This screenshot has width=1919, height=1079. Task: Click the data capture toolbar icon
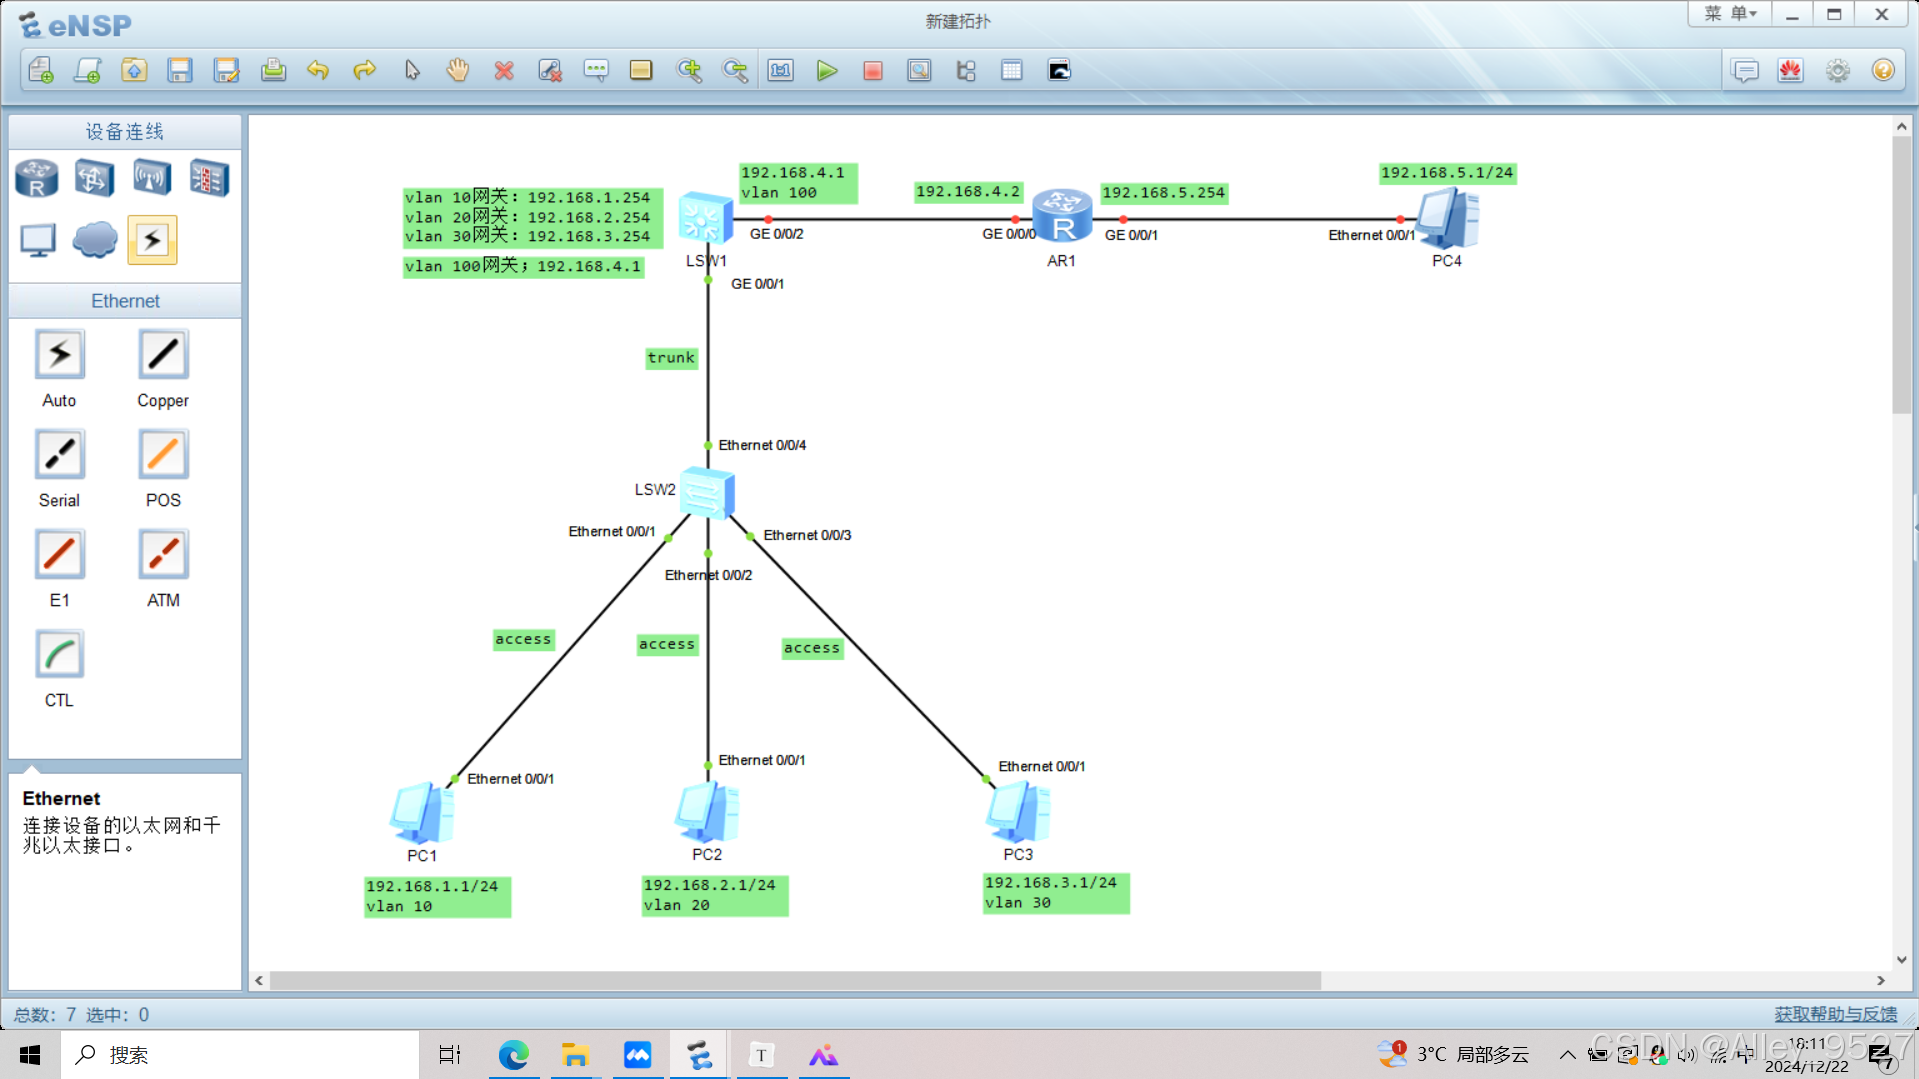pyautogui.click(x=919, y=70)
